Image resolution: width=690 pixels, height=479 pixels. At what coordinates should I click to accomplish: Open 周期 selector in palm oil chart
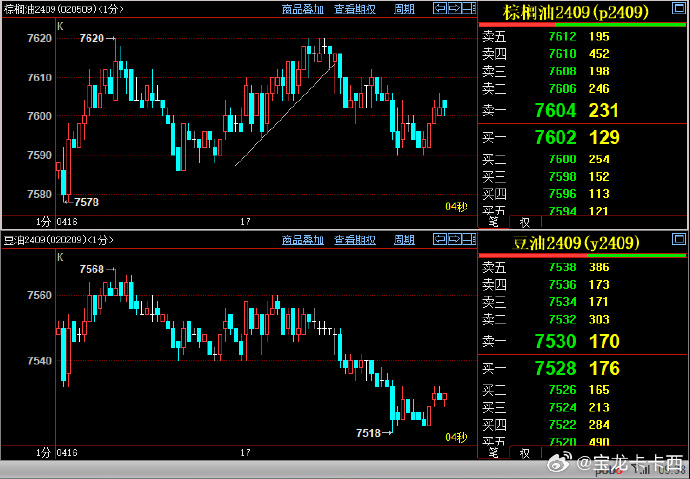[x=404, y=9]
